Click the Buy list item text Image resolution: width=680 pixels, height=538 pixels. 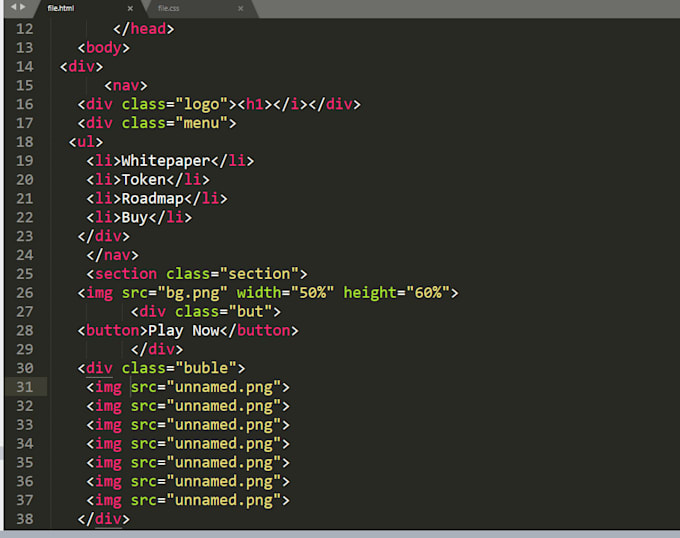[135, 218]
